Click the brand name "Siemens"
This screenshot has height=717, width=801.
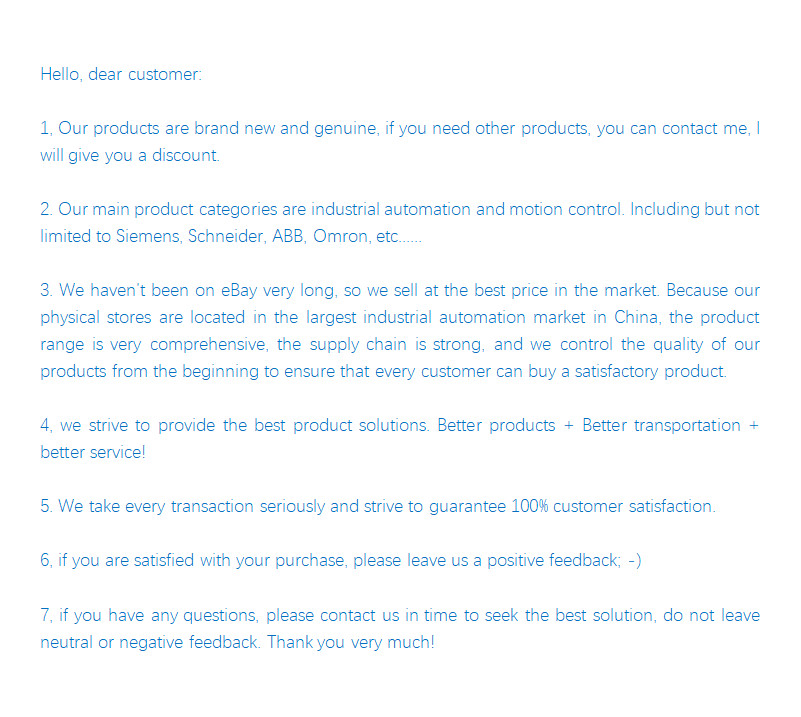[x=153, y=236]
